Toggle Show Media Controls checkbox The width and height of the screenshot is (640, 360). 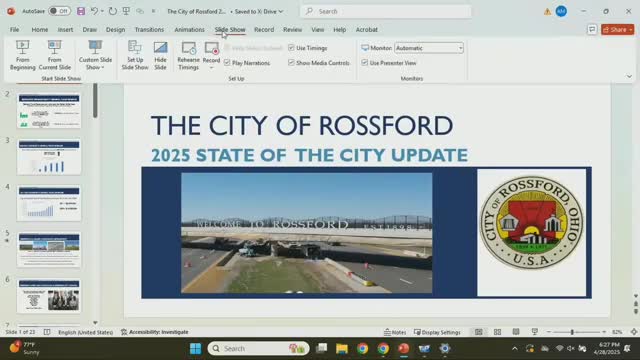click(x=291, y=62)
